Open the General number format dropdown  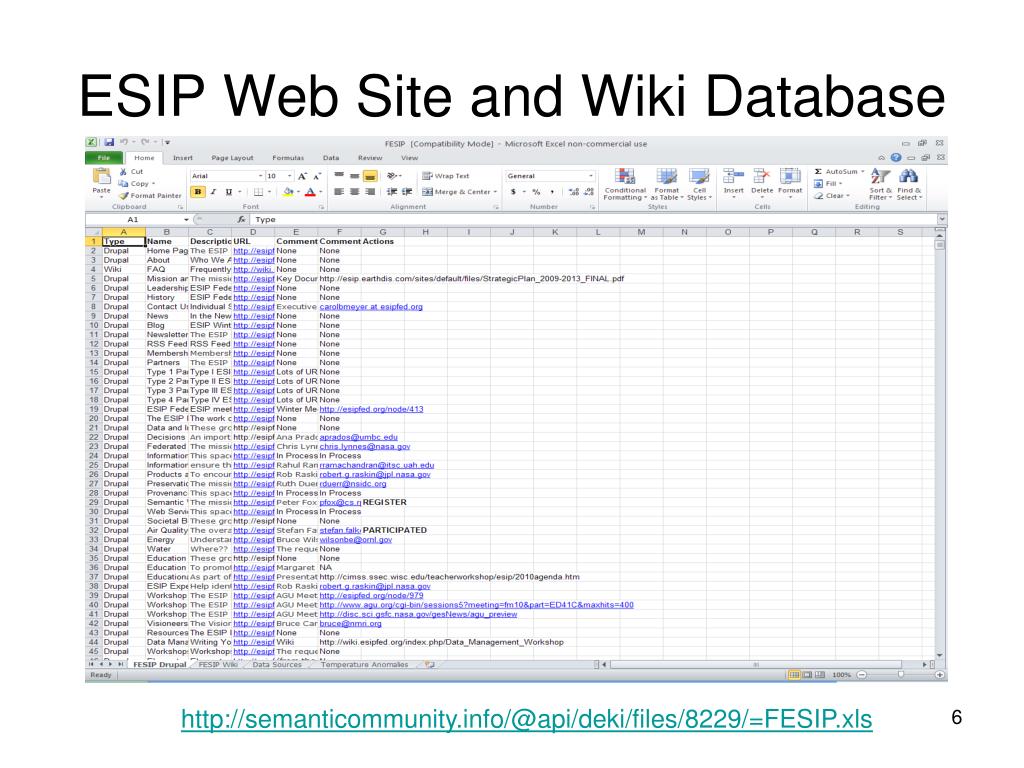tap(591, 176)
